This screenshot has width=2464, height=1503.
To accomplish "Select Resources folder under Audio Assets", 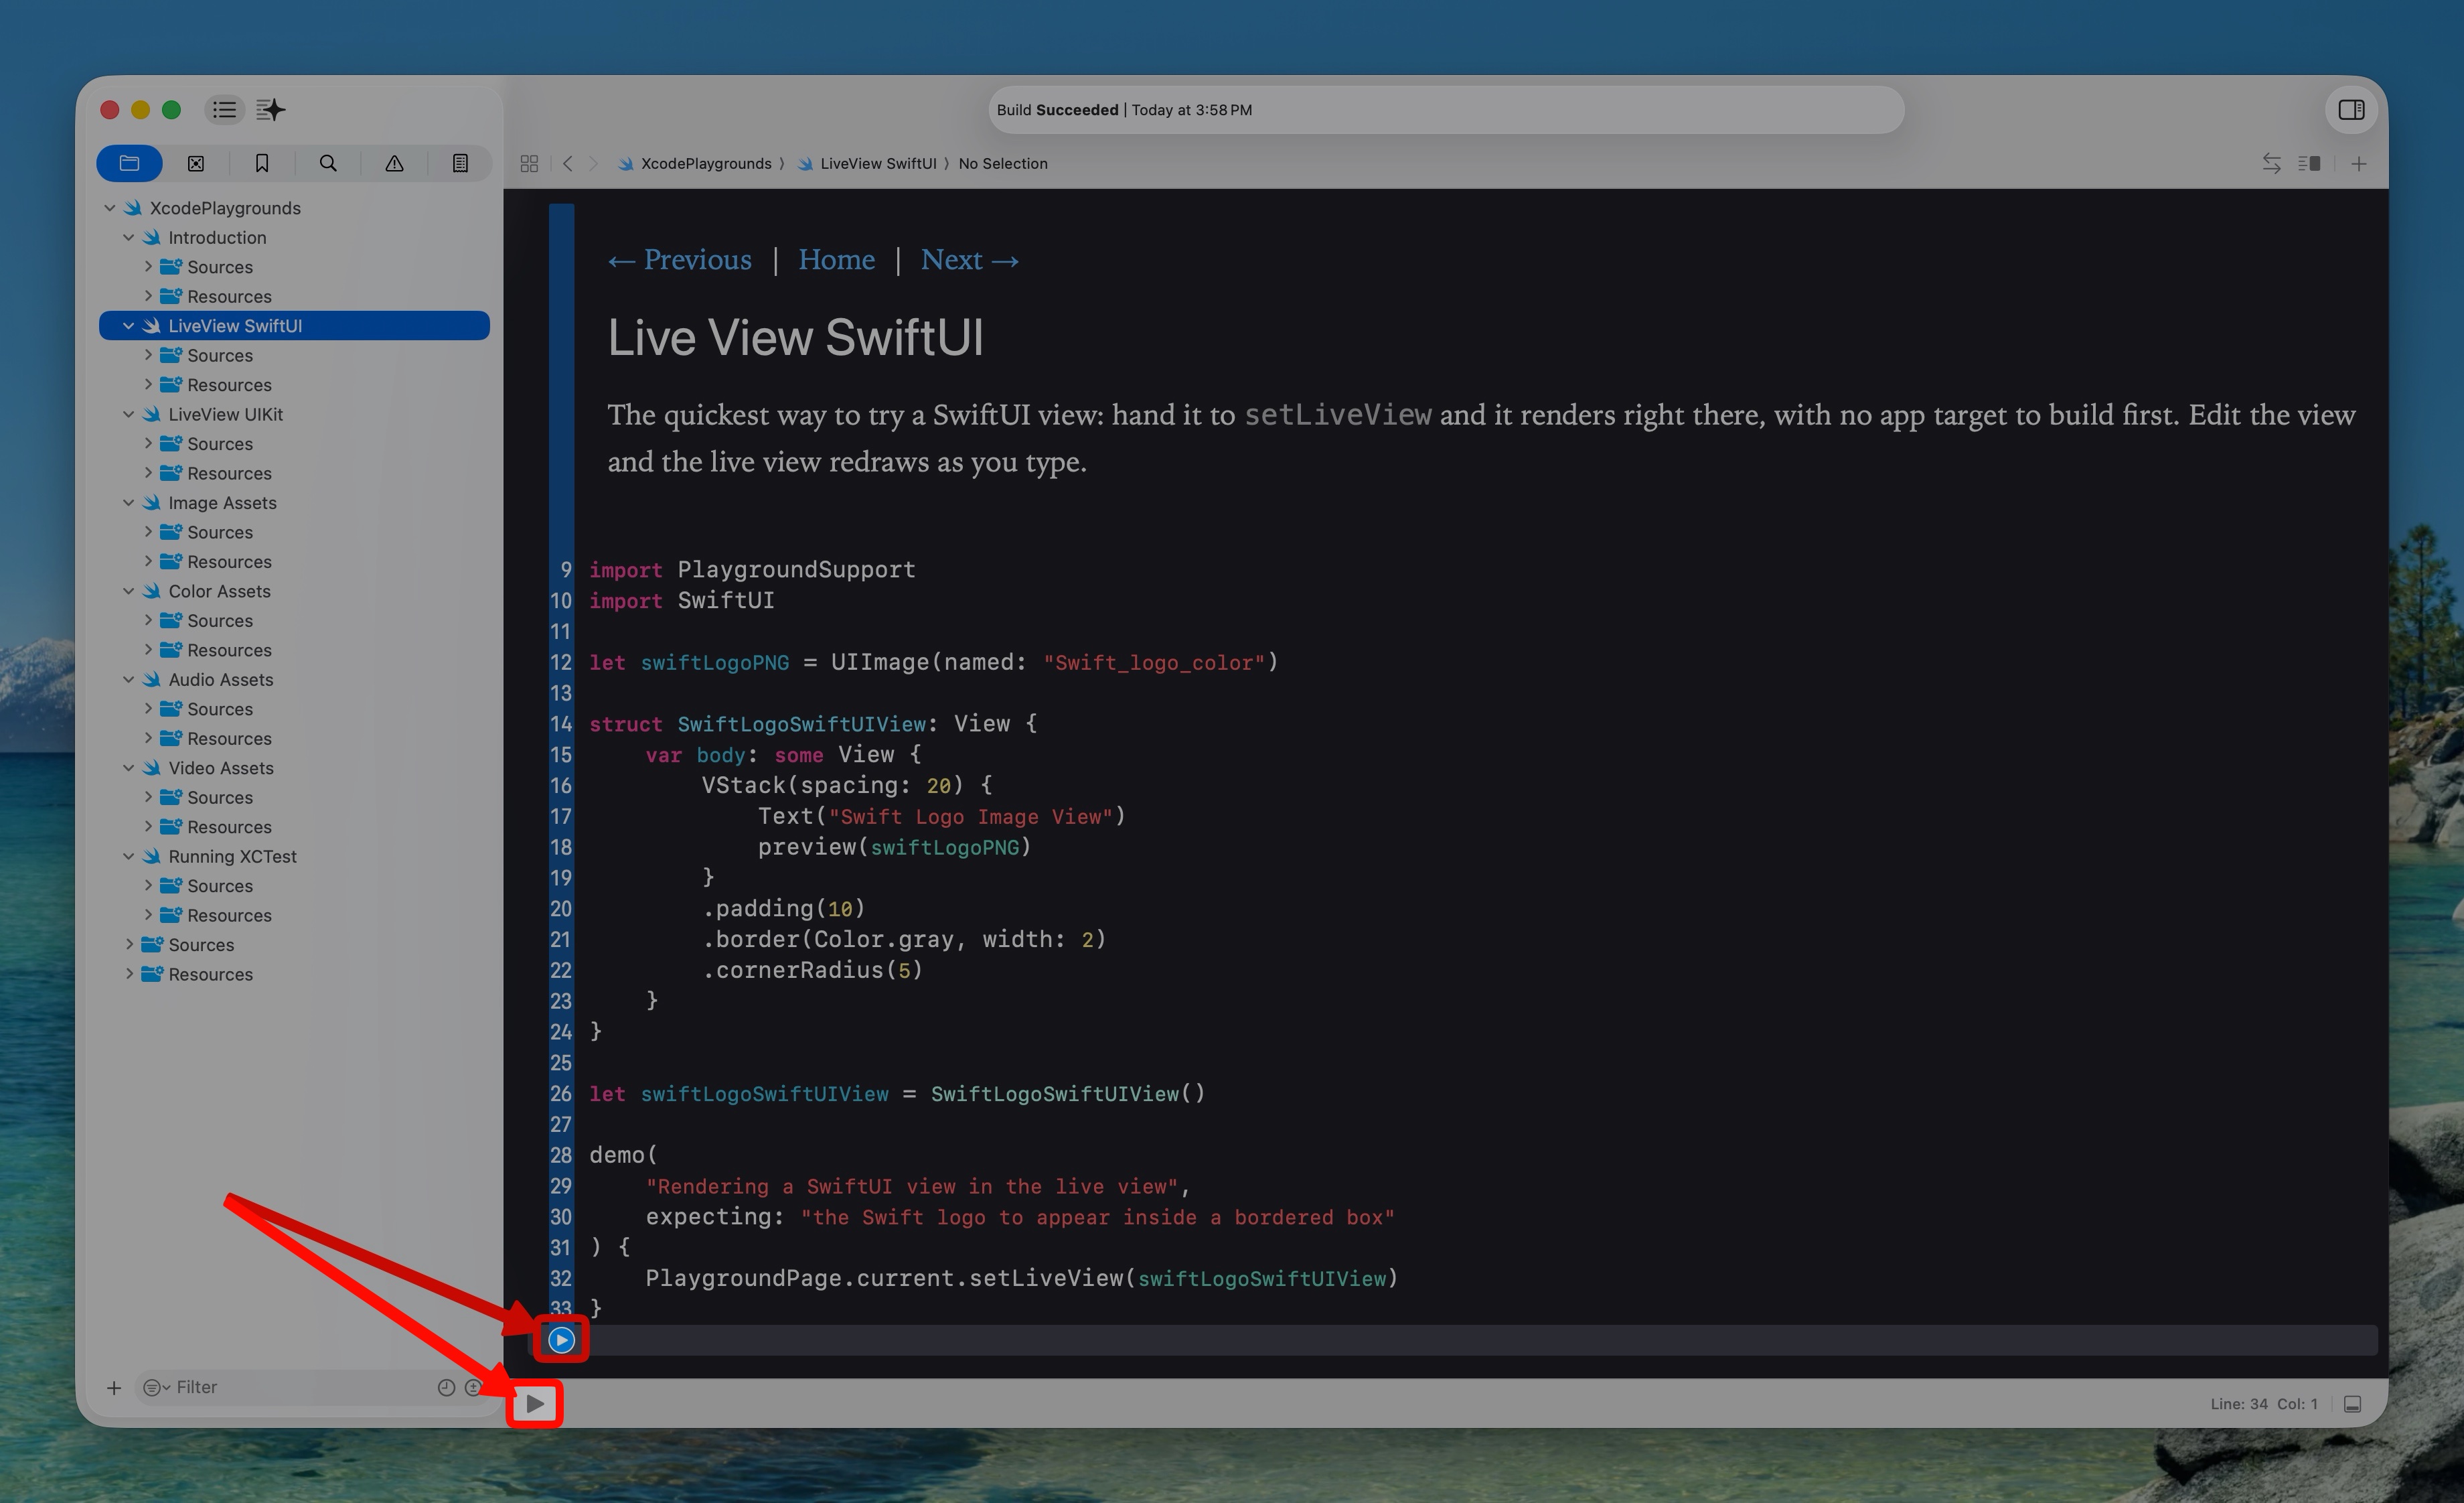I will [x=294, y=739].
